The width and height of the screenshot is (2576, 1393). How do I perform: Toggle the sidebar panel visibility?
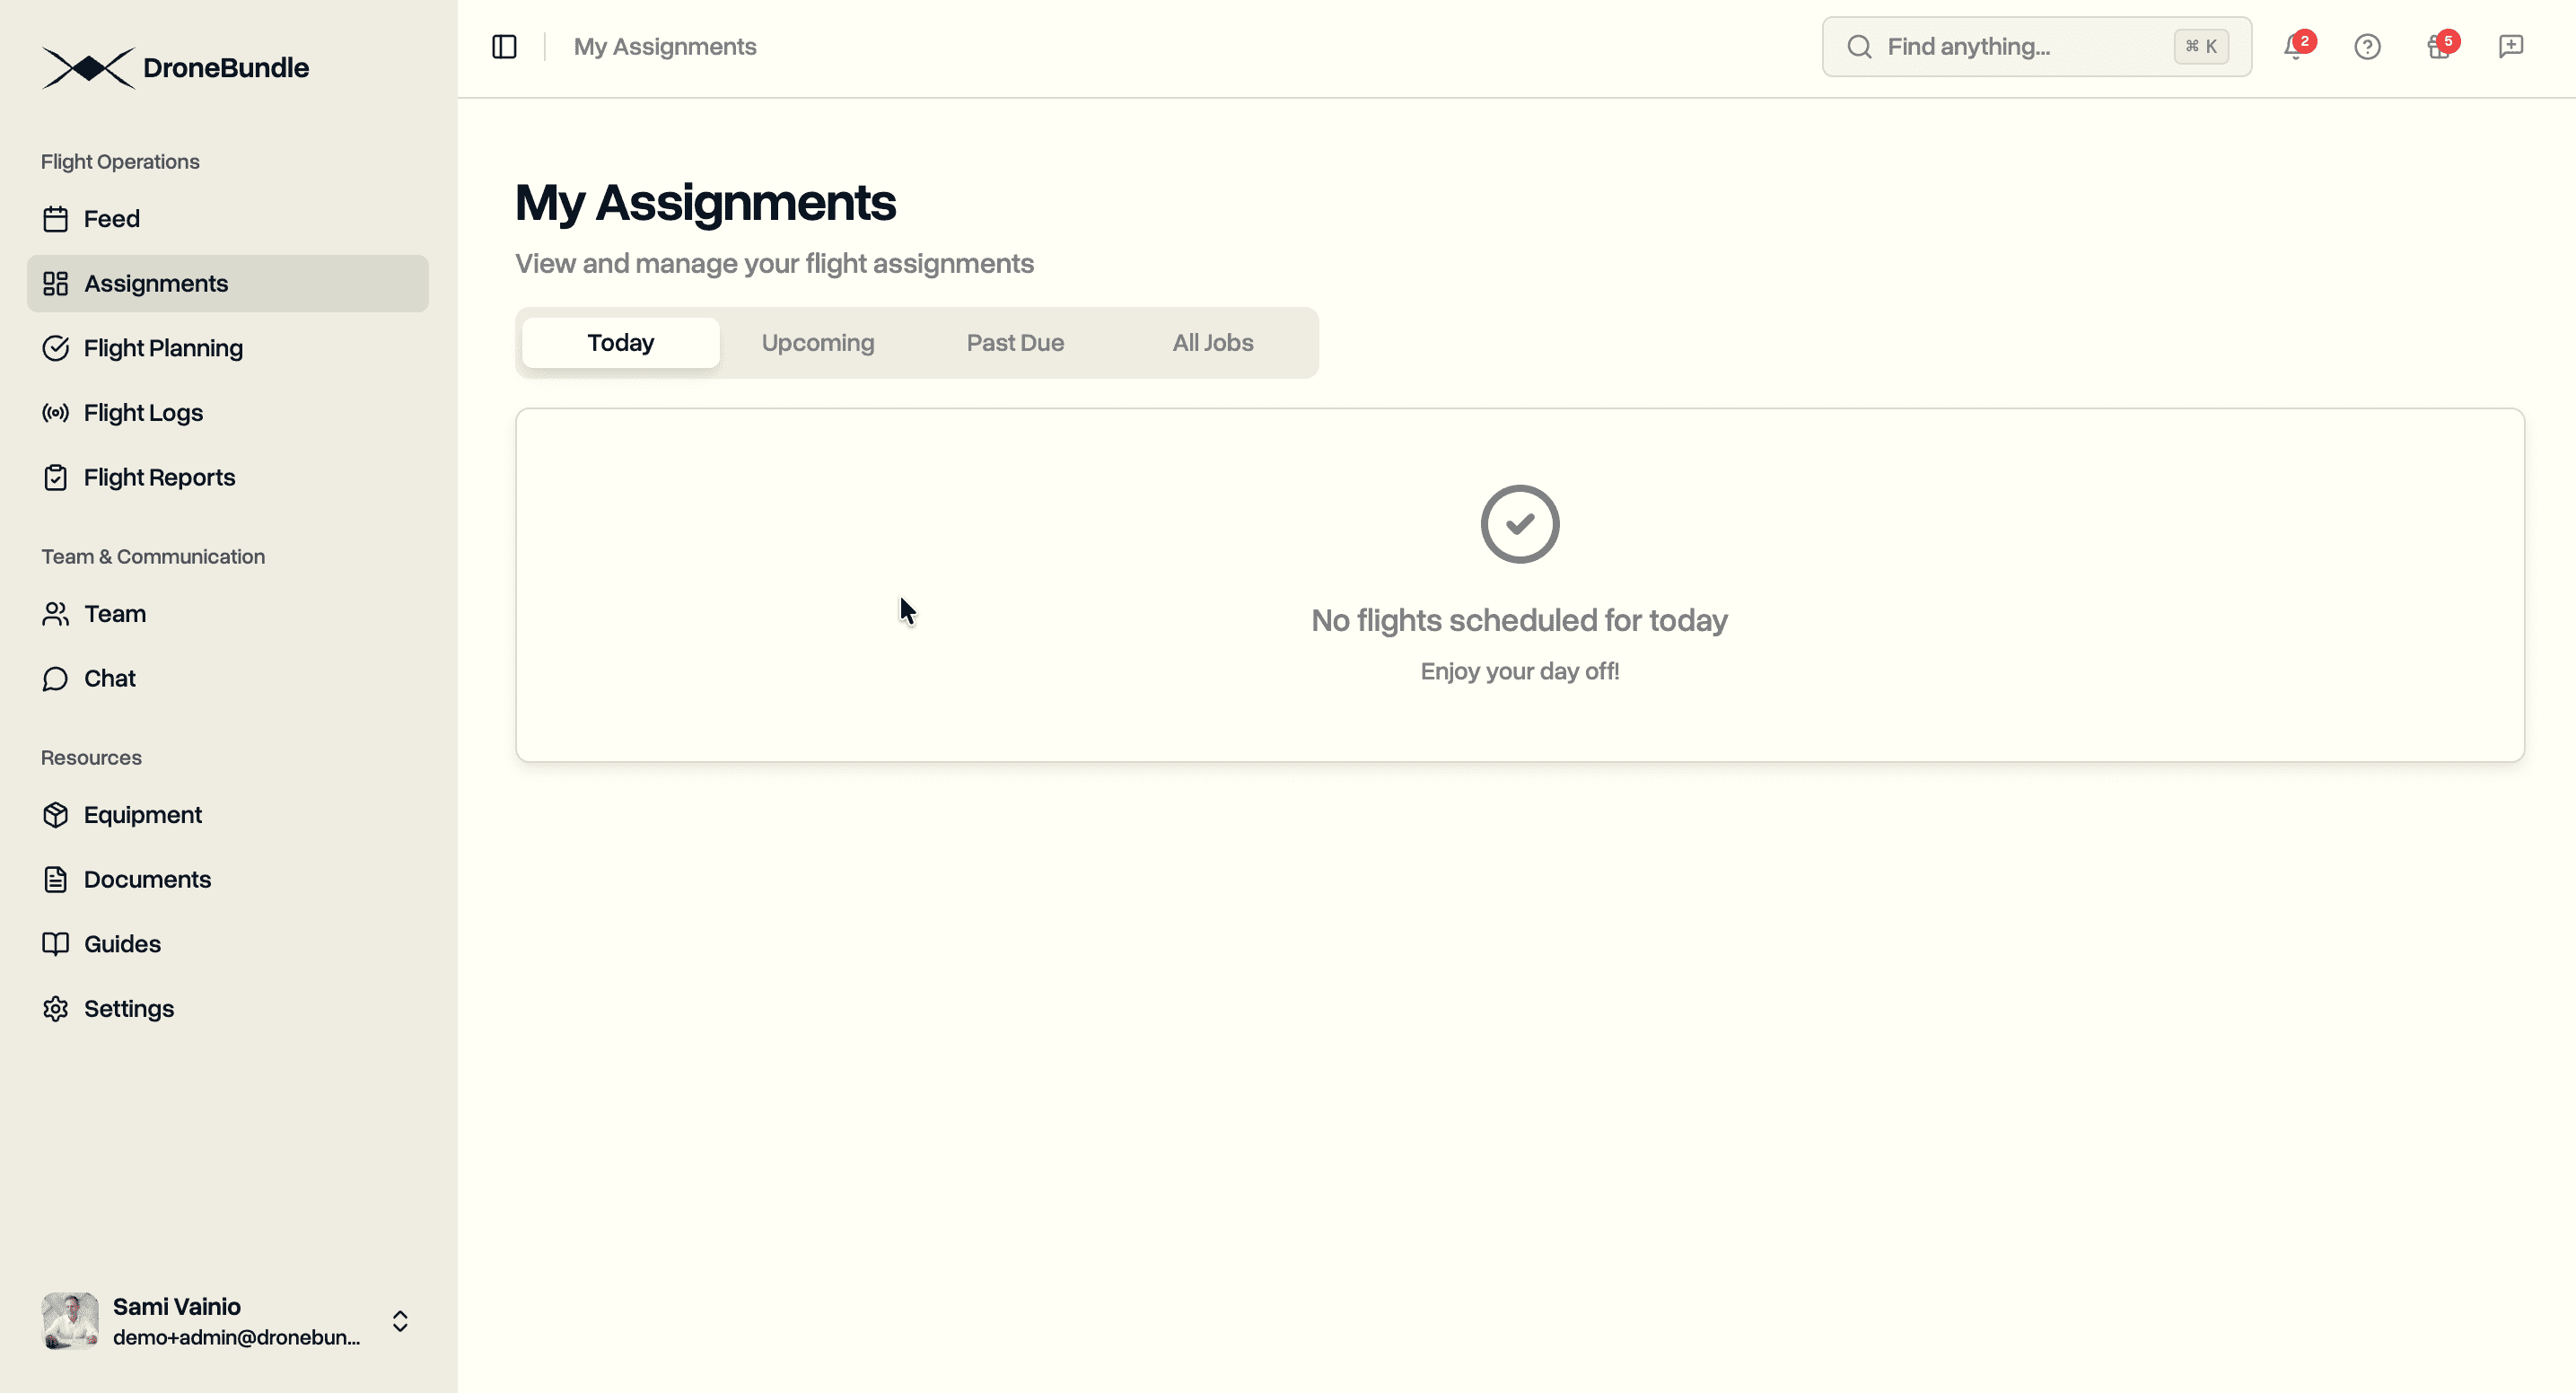(504, 46)
